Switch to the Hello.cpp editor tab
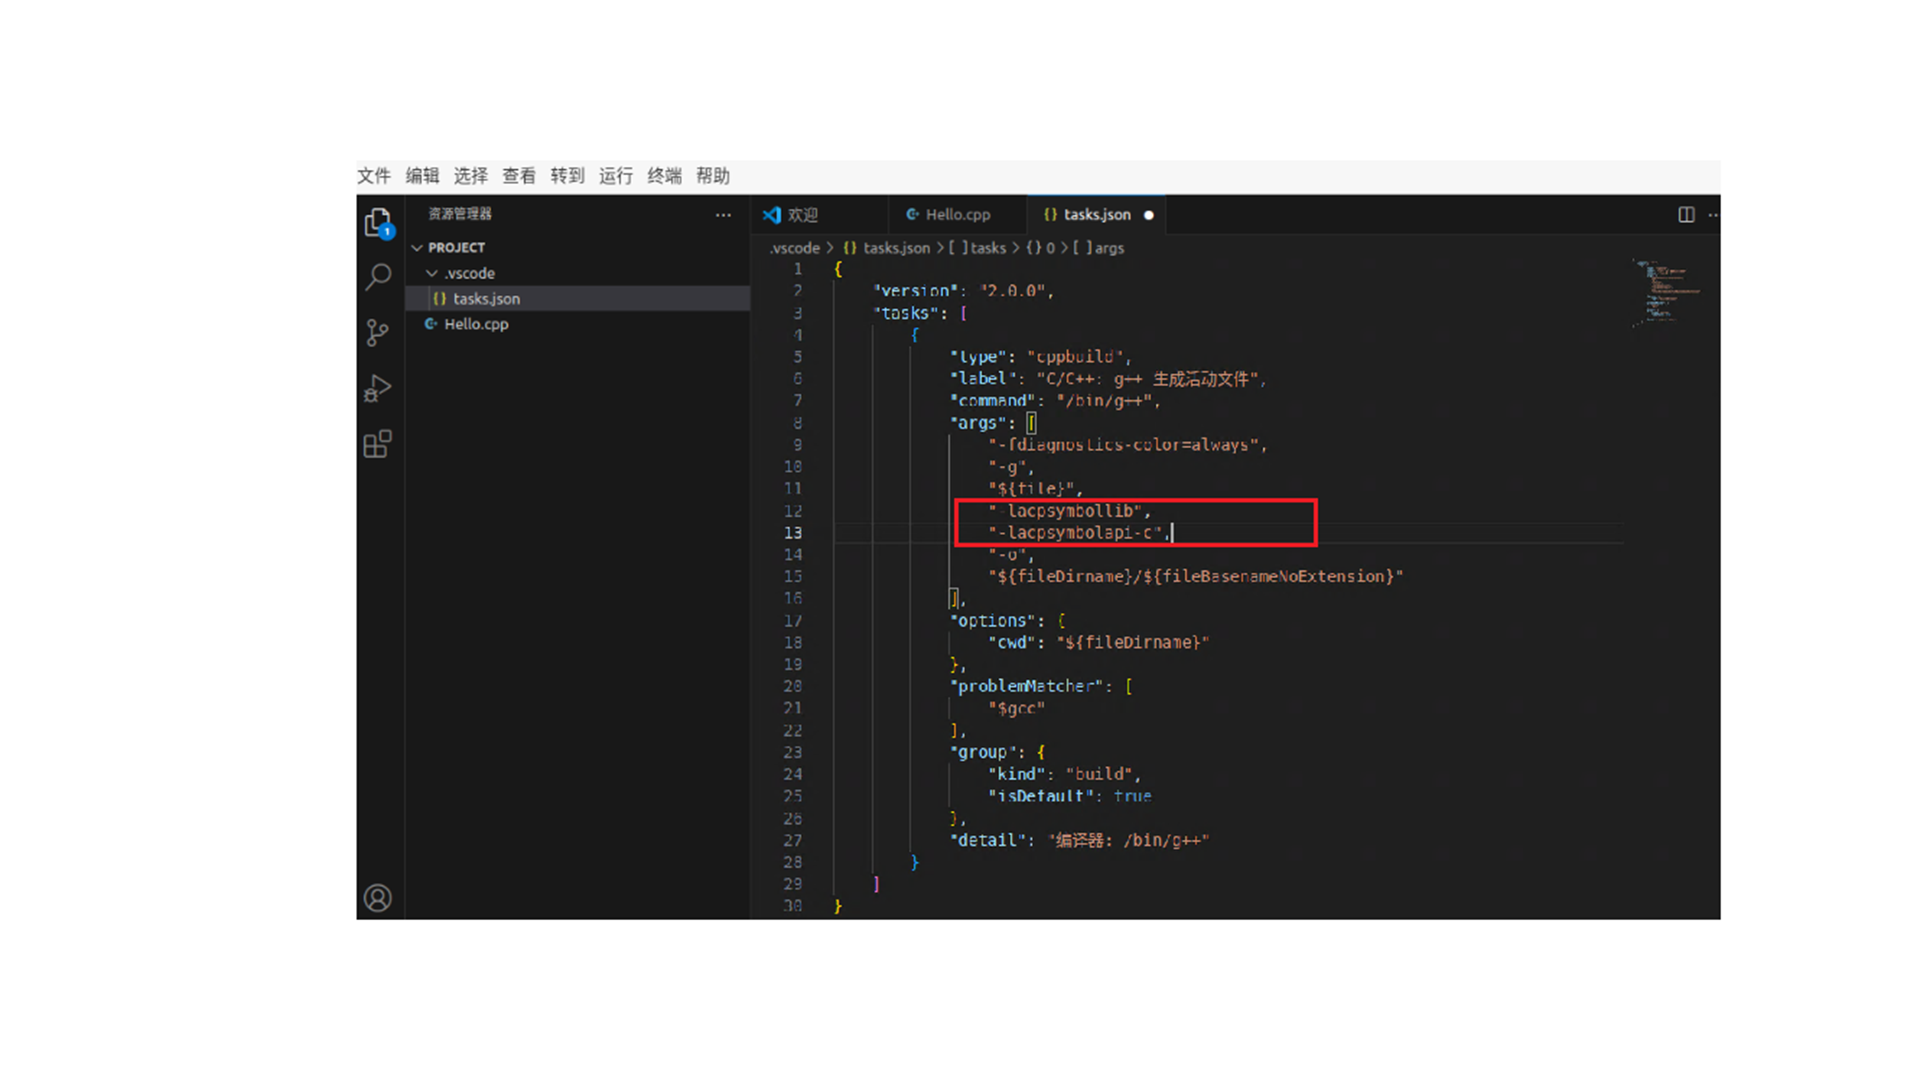This screenshot has height=1080, width=1920. (x=957, y=215)
